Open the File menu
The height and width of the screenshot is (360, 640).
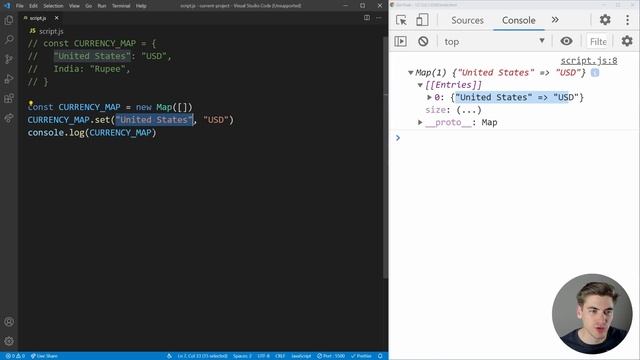click(x=20, y=6)
